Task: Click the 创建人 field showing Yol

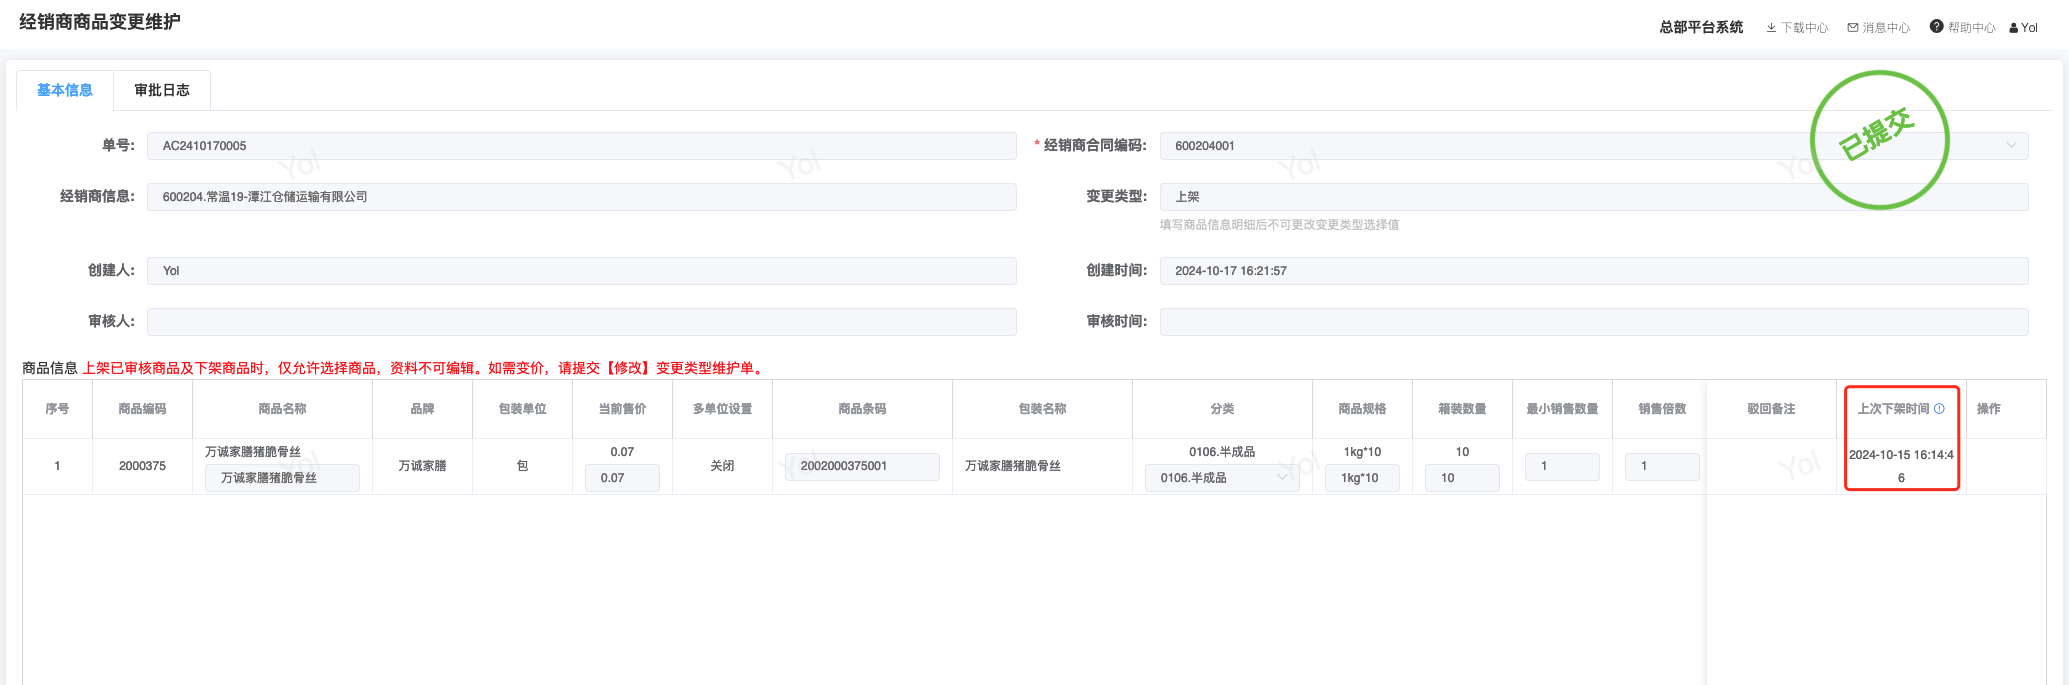Action: [582, 271]
